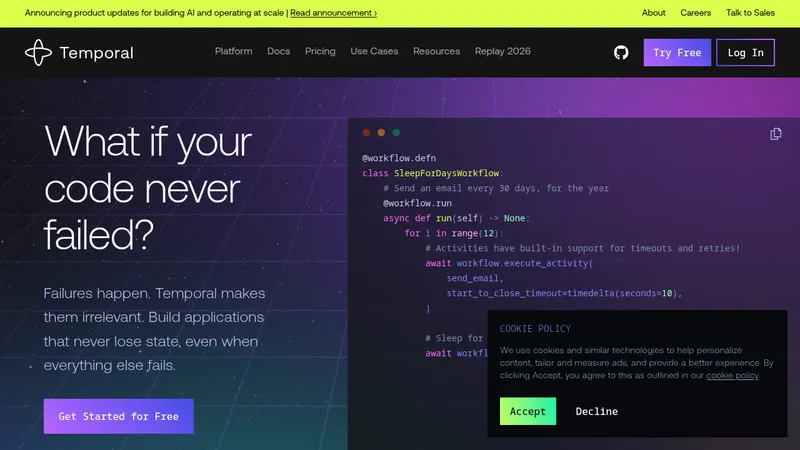
Task: Open the Careers link
Action: pyautogui.click(x=695, y=13)
